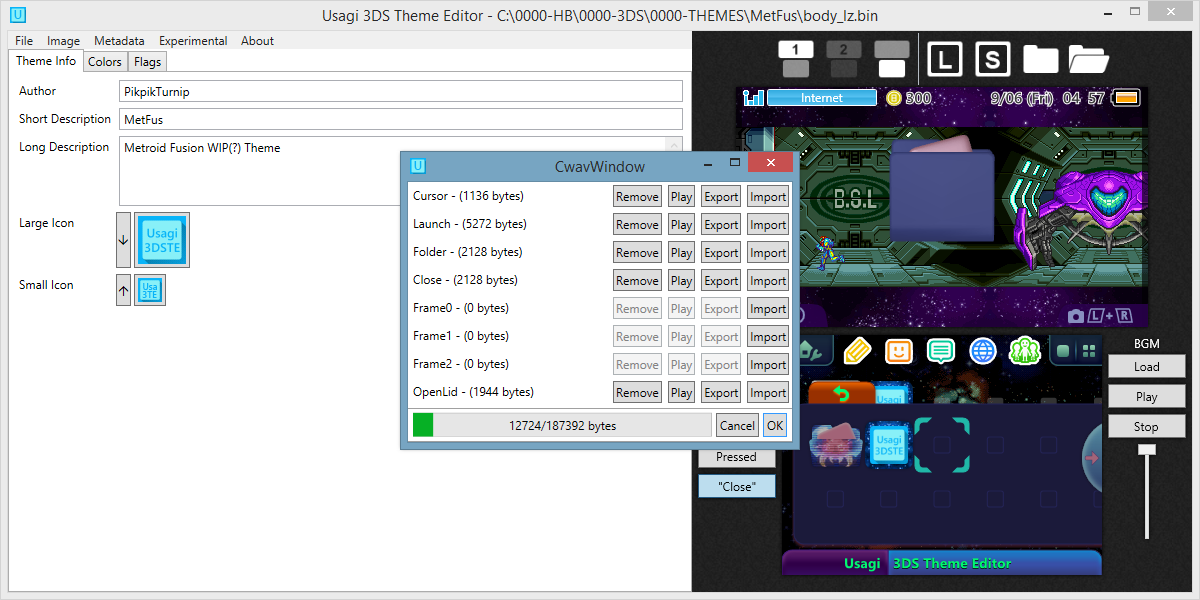Screen dimensions: 1200x600
Task: Open the Metadata menu
Action: click(119, 41)
